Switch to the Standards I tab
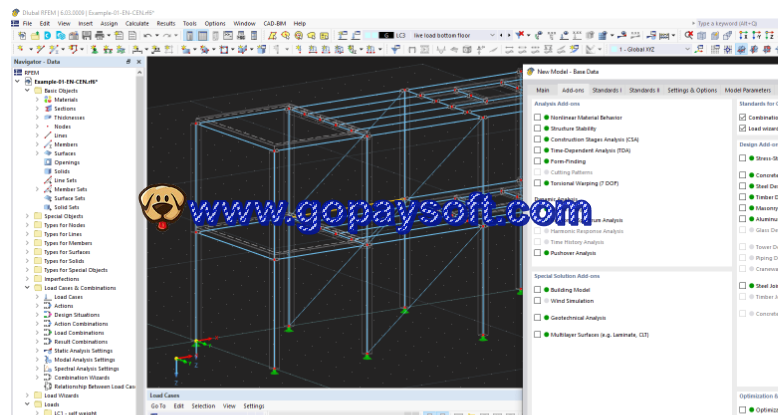The width and height of the screenshot is (778, 415). click(607, 90)
